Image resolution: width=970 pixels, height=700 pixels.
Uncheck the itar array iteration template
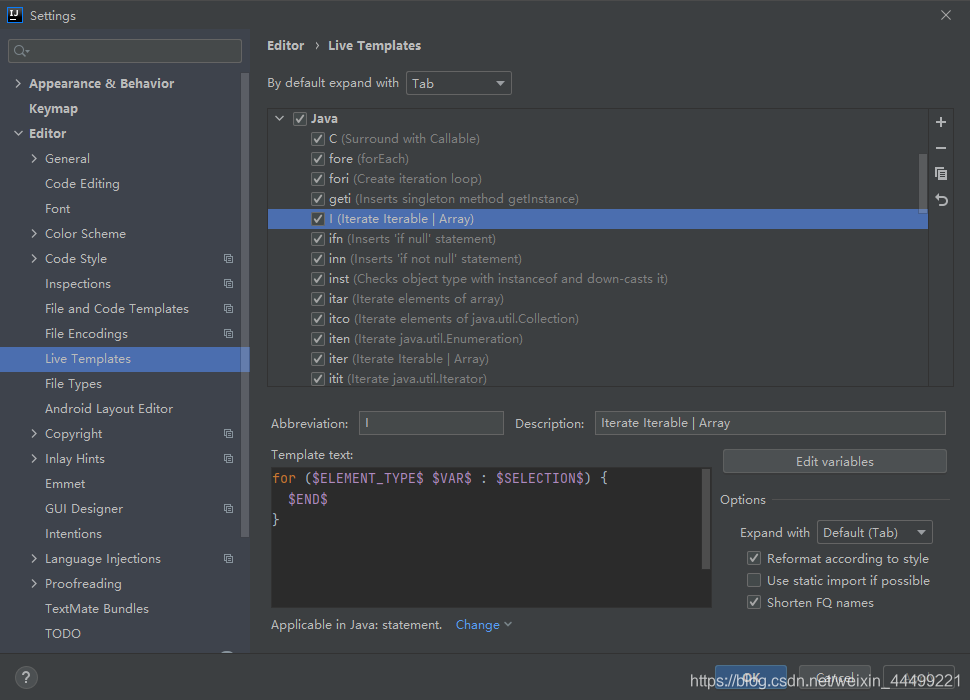tap(318, 299)
